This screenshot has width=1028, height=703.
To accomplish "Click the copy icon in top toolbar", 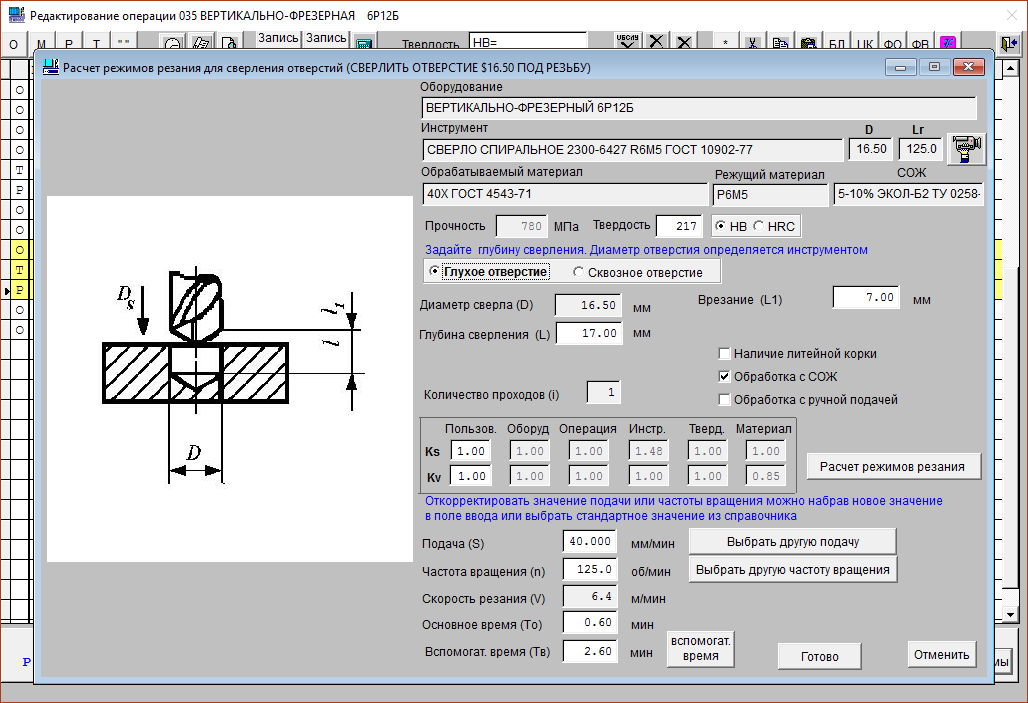I will 780,44.
